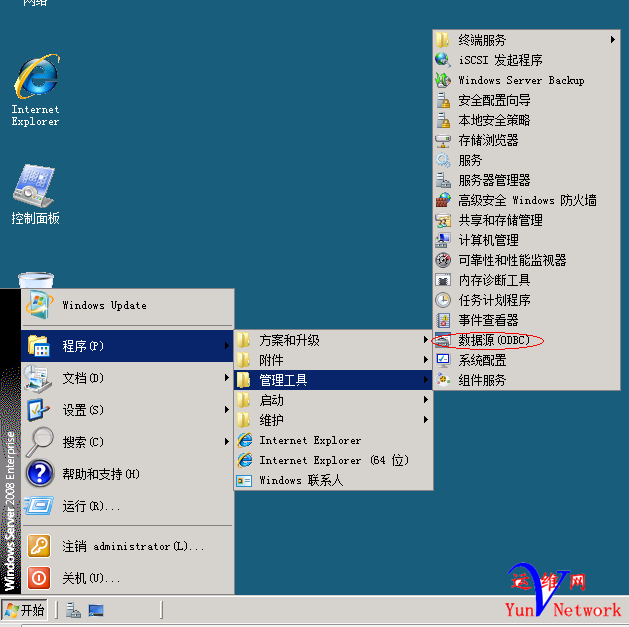This screenshot has width=629, height=627.
Task: Expand the 设置(S) submenu arrow
Action: (227, 410)
